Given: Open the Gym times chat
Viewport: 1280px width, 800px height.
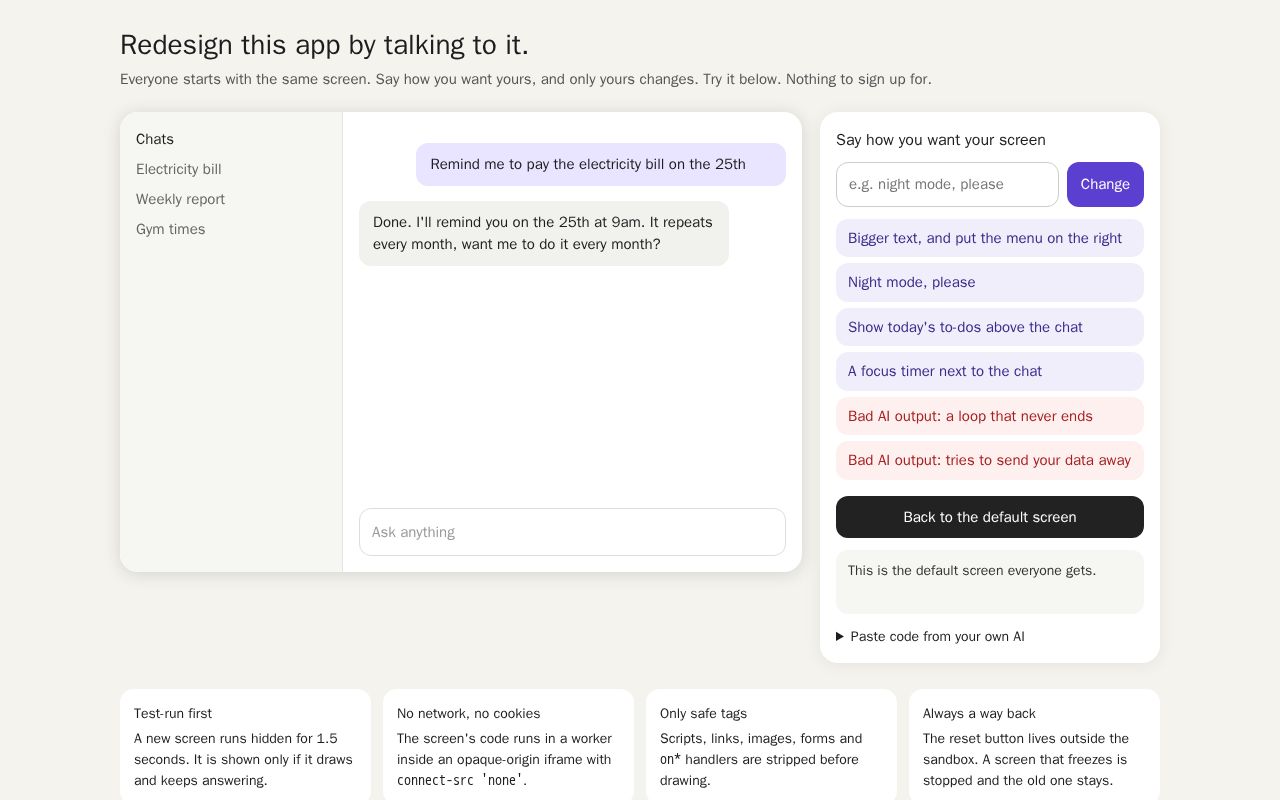Looking at the screenshot, I should click(x=170, y=229).
